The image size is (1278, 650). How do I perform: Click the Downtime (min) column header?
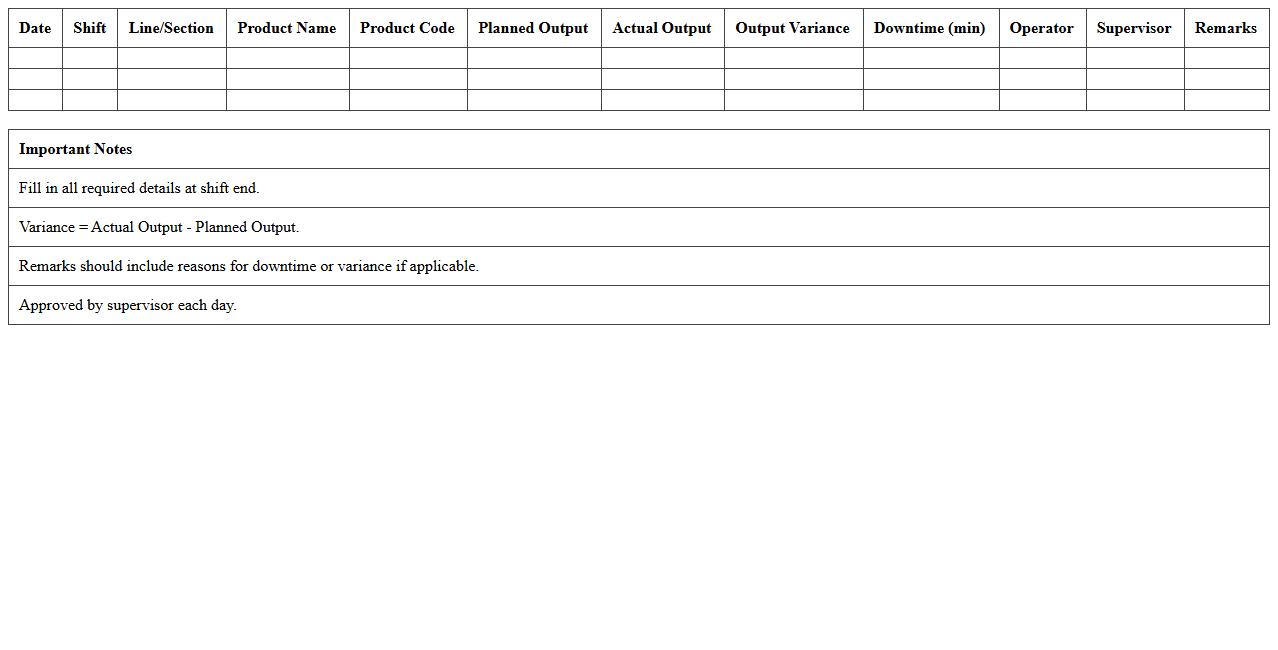coord(929,28)
